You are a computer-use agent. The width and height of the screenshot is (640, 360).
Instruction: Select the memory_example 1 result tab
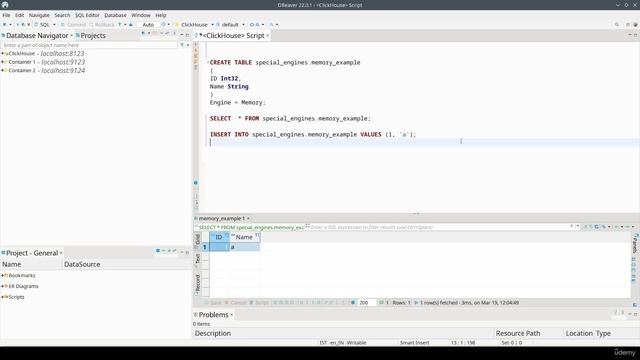[x=221, y=218]
